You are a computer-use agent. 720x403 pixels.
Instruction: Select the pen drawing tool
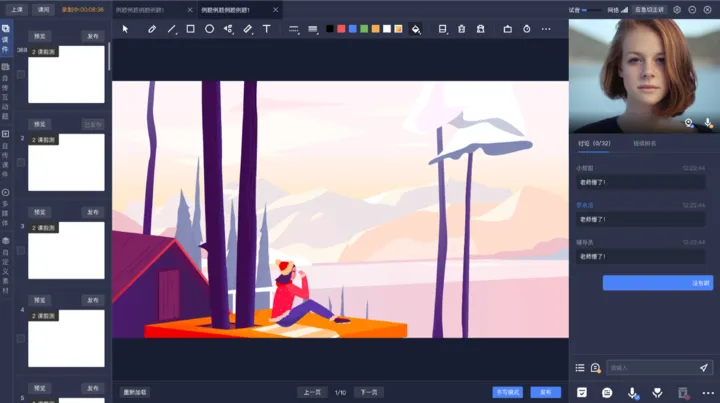(x=152, y=29)
